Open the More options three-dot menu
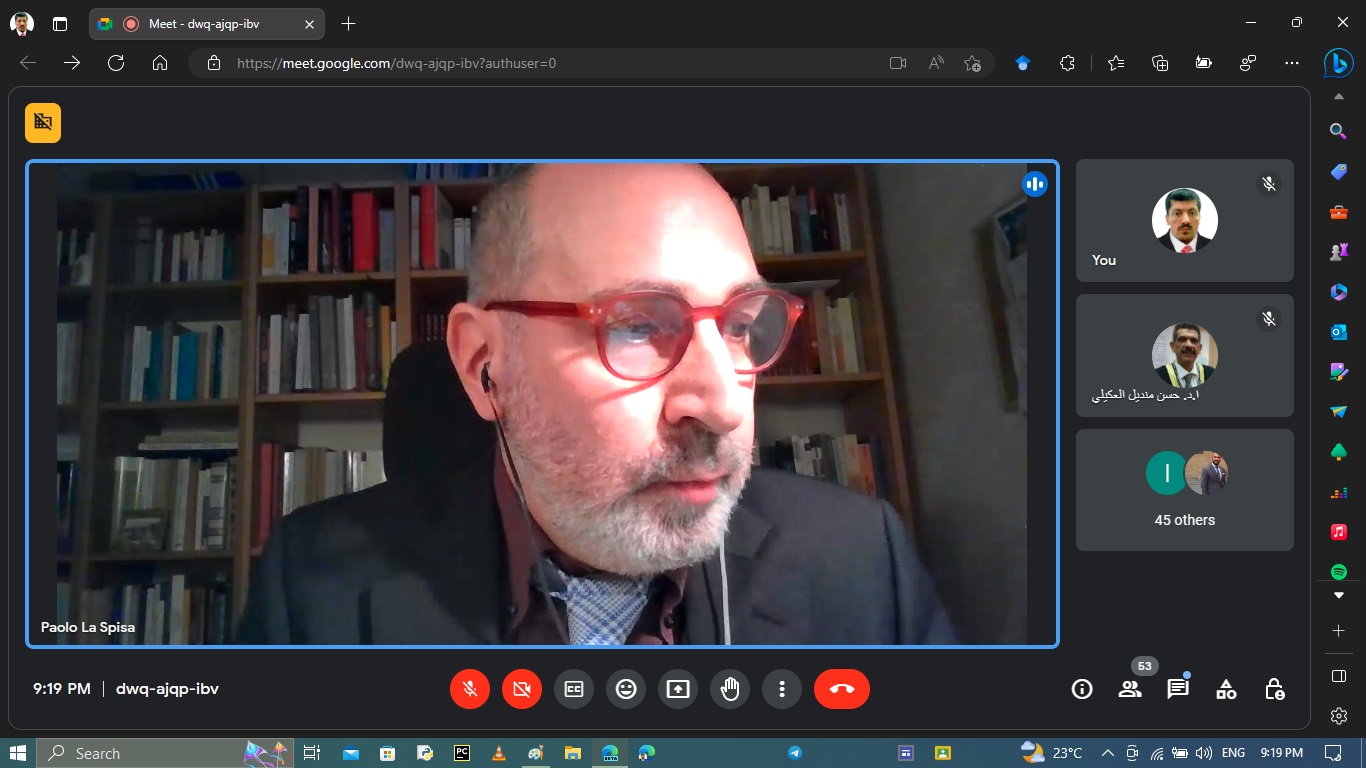 click(782, 689)
